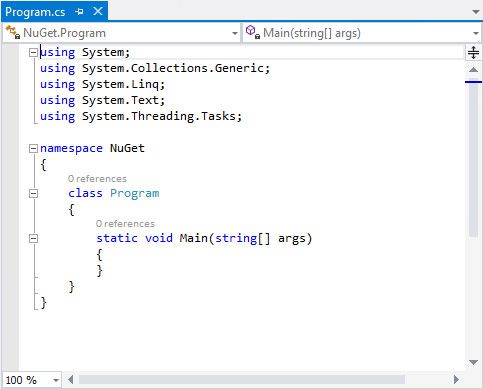Click the opening brace of Main method
Image resolution: width=483 pixels, height=389 pixels.
[99, 255]
